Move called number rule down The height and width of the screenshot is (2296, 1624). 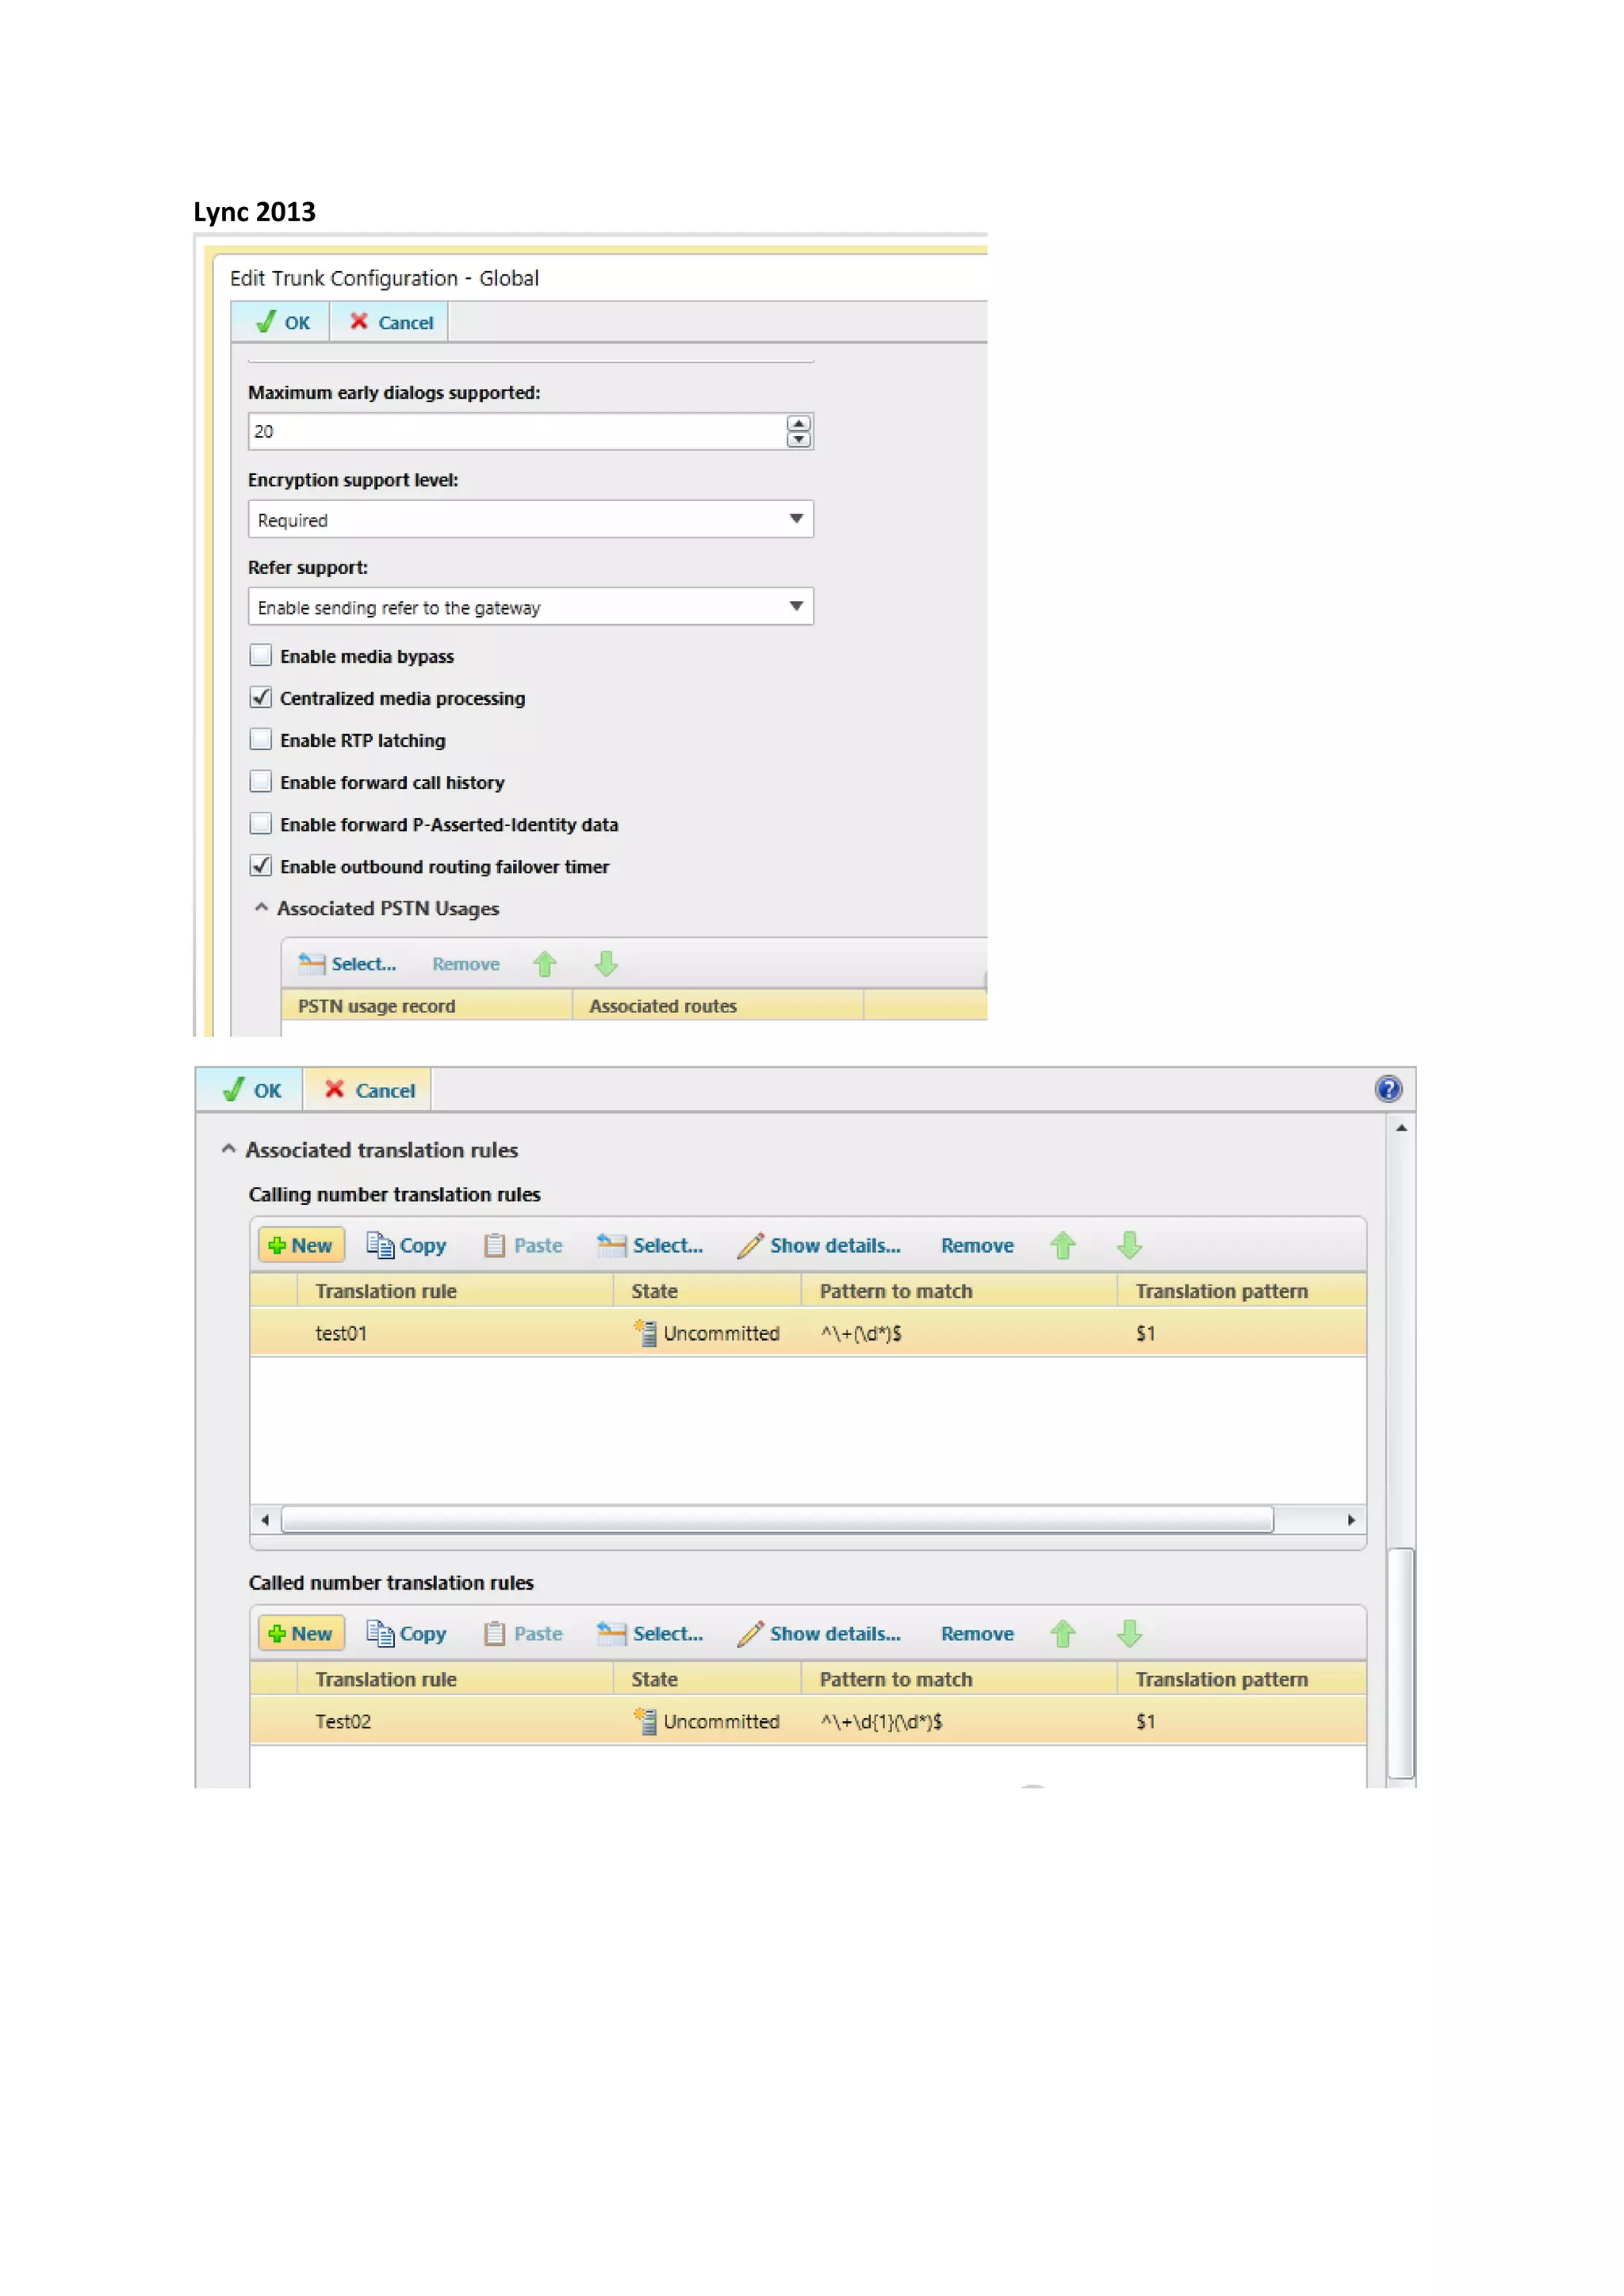click(1130, 1633)
